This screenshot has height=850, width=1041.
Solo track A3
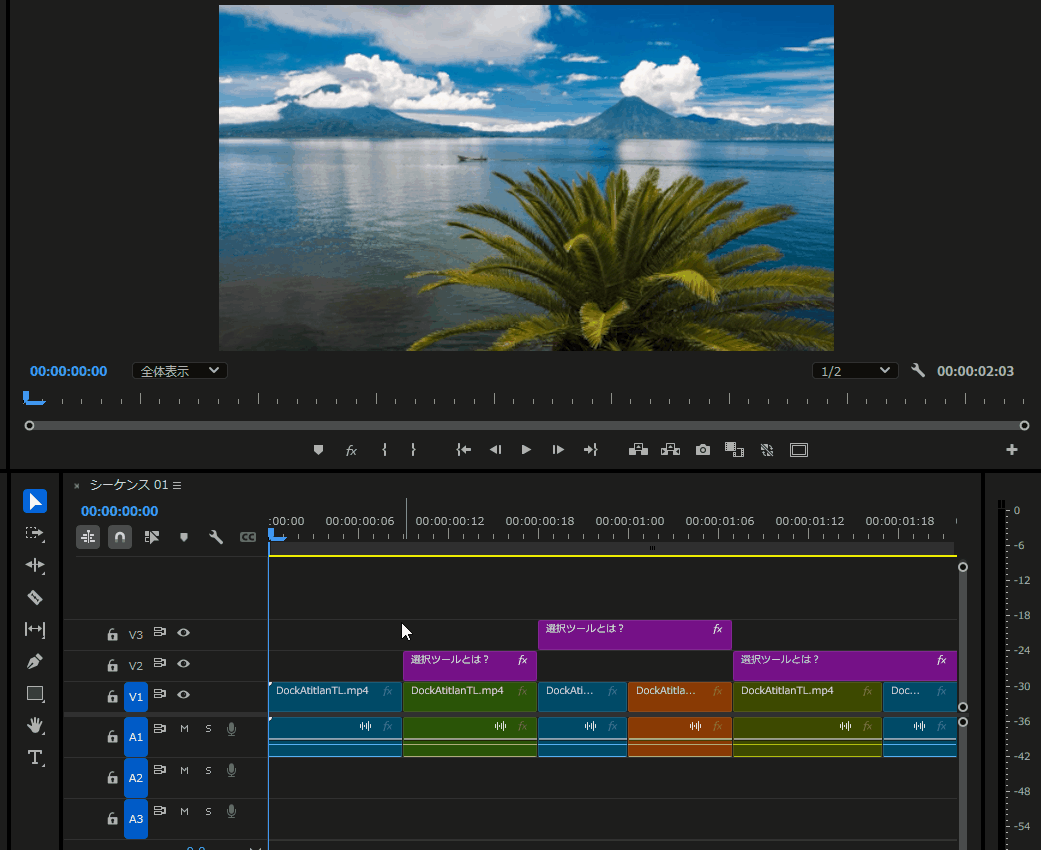tap(208, 811)
